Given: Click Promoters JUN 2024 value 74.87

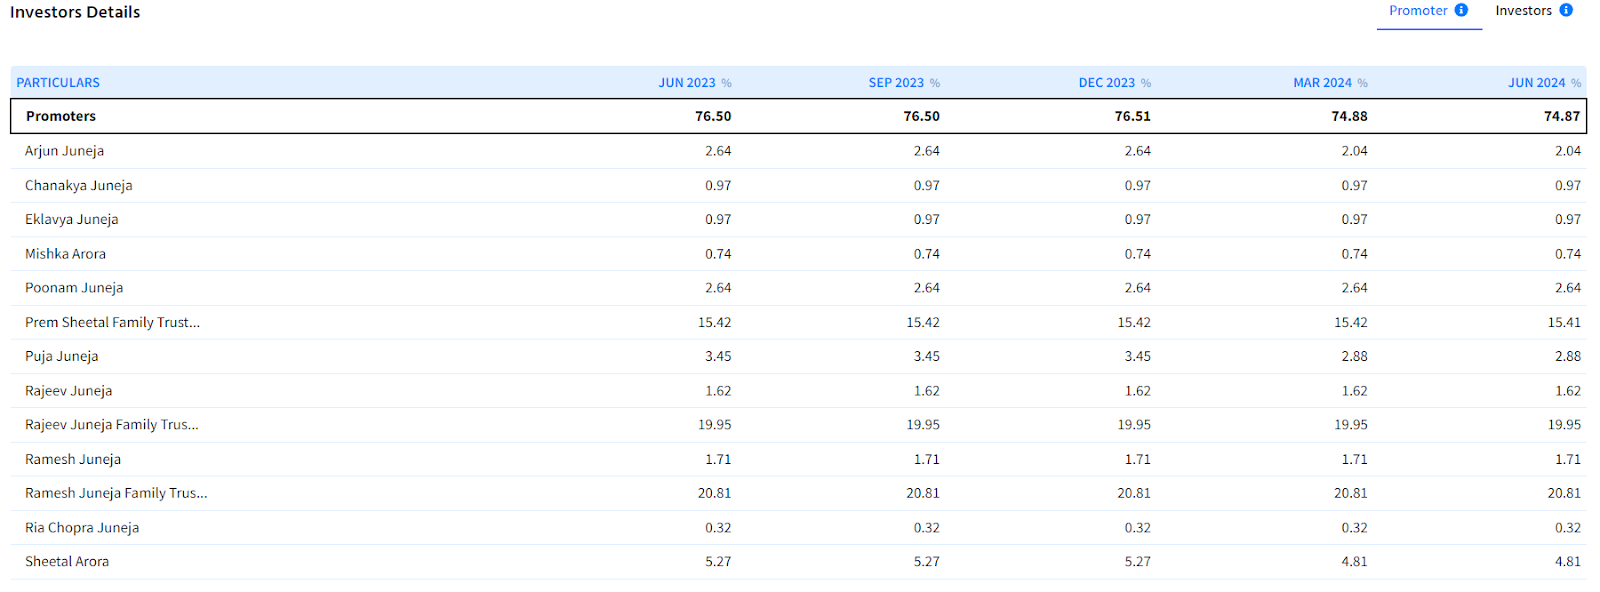Looking at the screenshot, I should [x=1562, y=116].
